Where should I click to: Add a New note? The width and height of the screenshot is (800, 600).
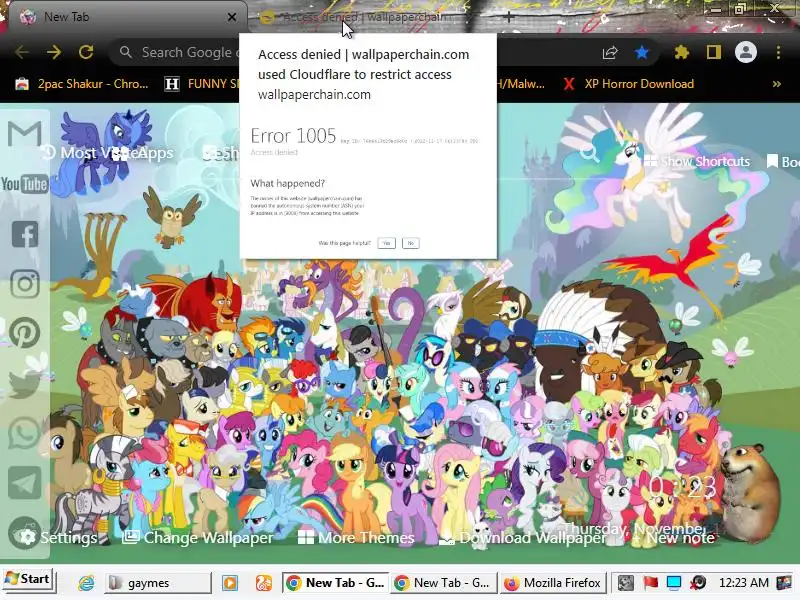pyautogui.click(x=673, y=537)
